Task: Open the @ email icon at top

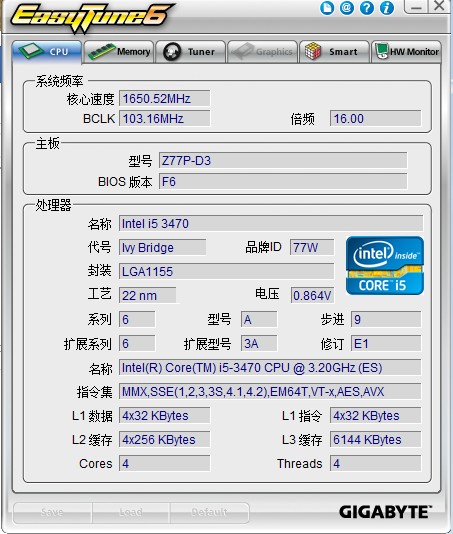Action: point(347,8)
